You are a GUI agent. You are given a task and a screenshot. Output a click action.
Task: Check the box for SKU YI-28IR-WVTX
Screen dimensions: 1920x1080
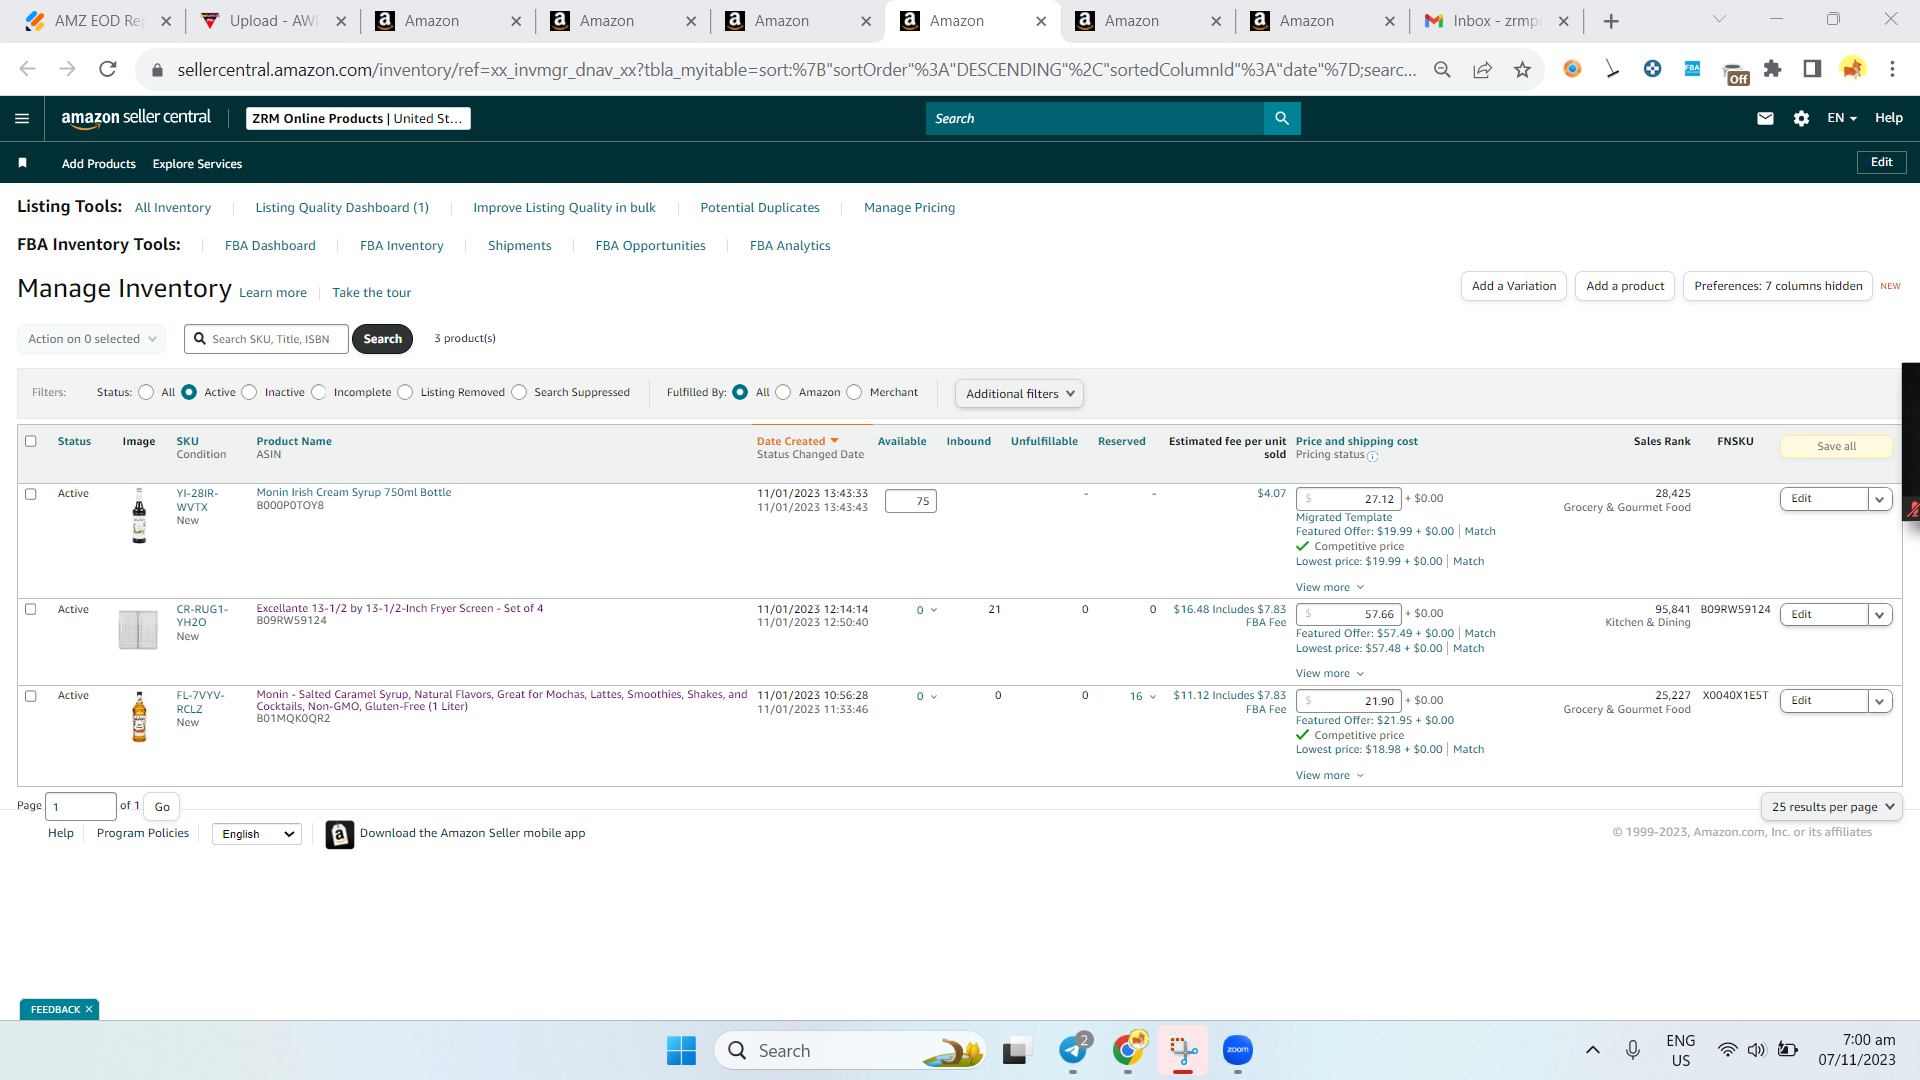click(31, 495)
